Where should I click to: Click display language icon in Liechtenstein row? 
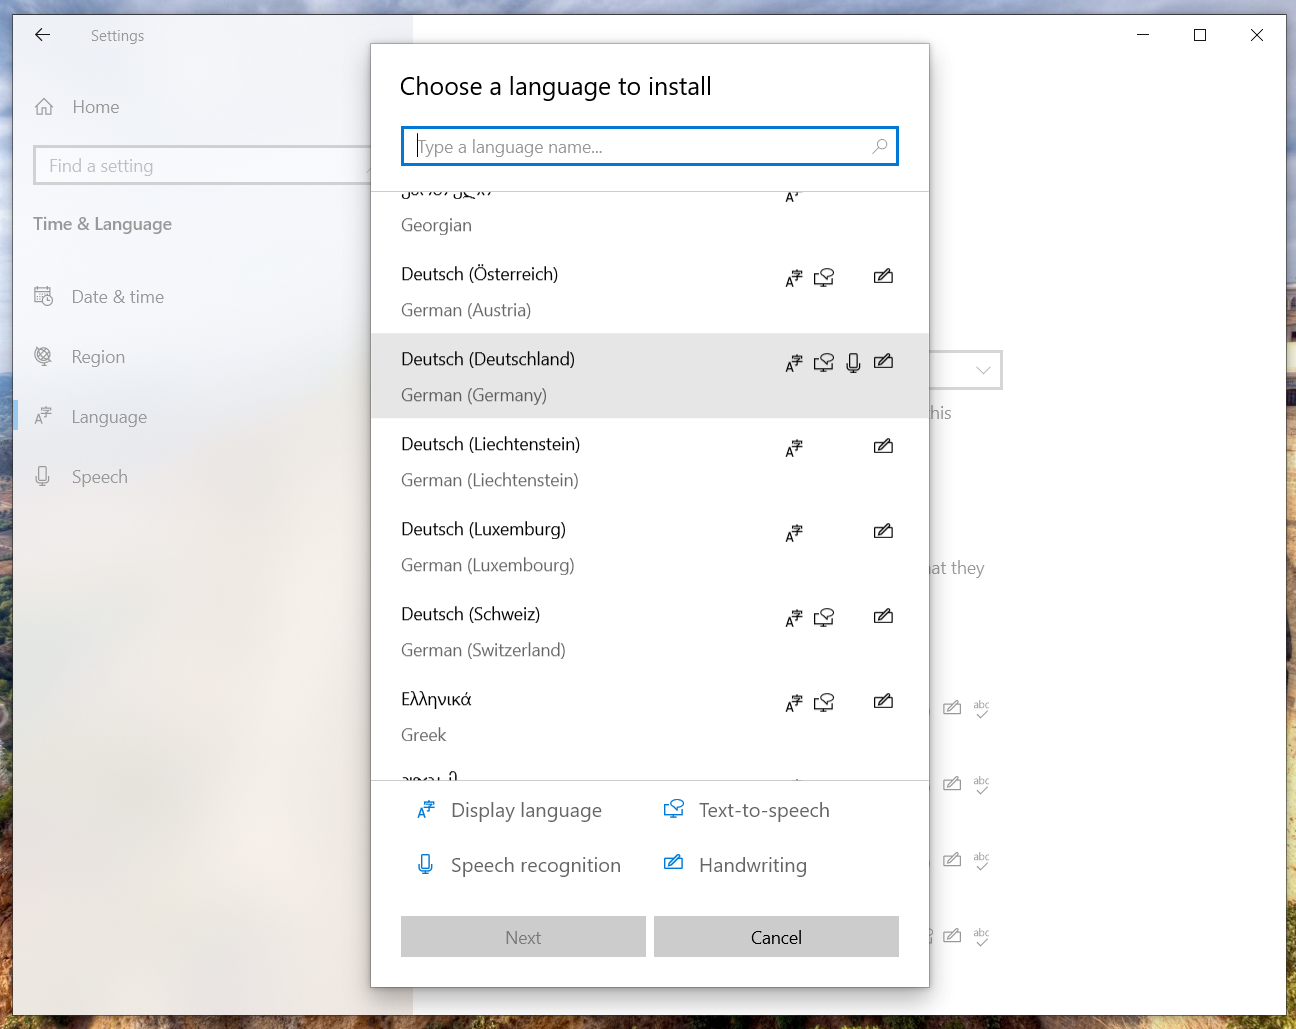point(794,448)
